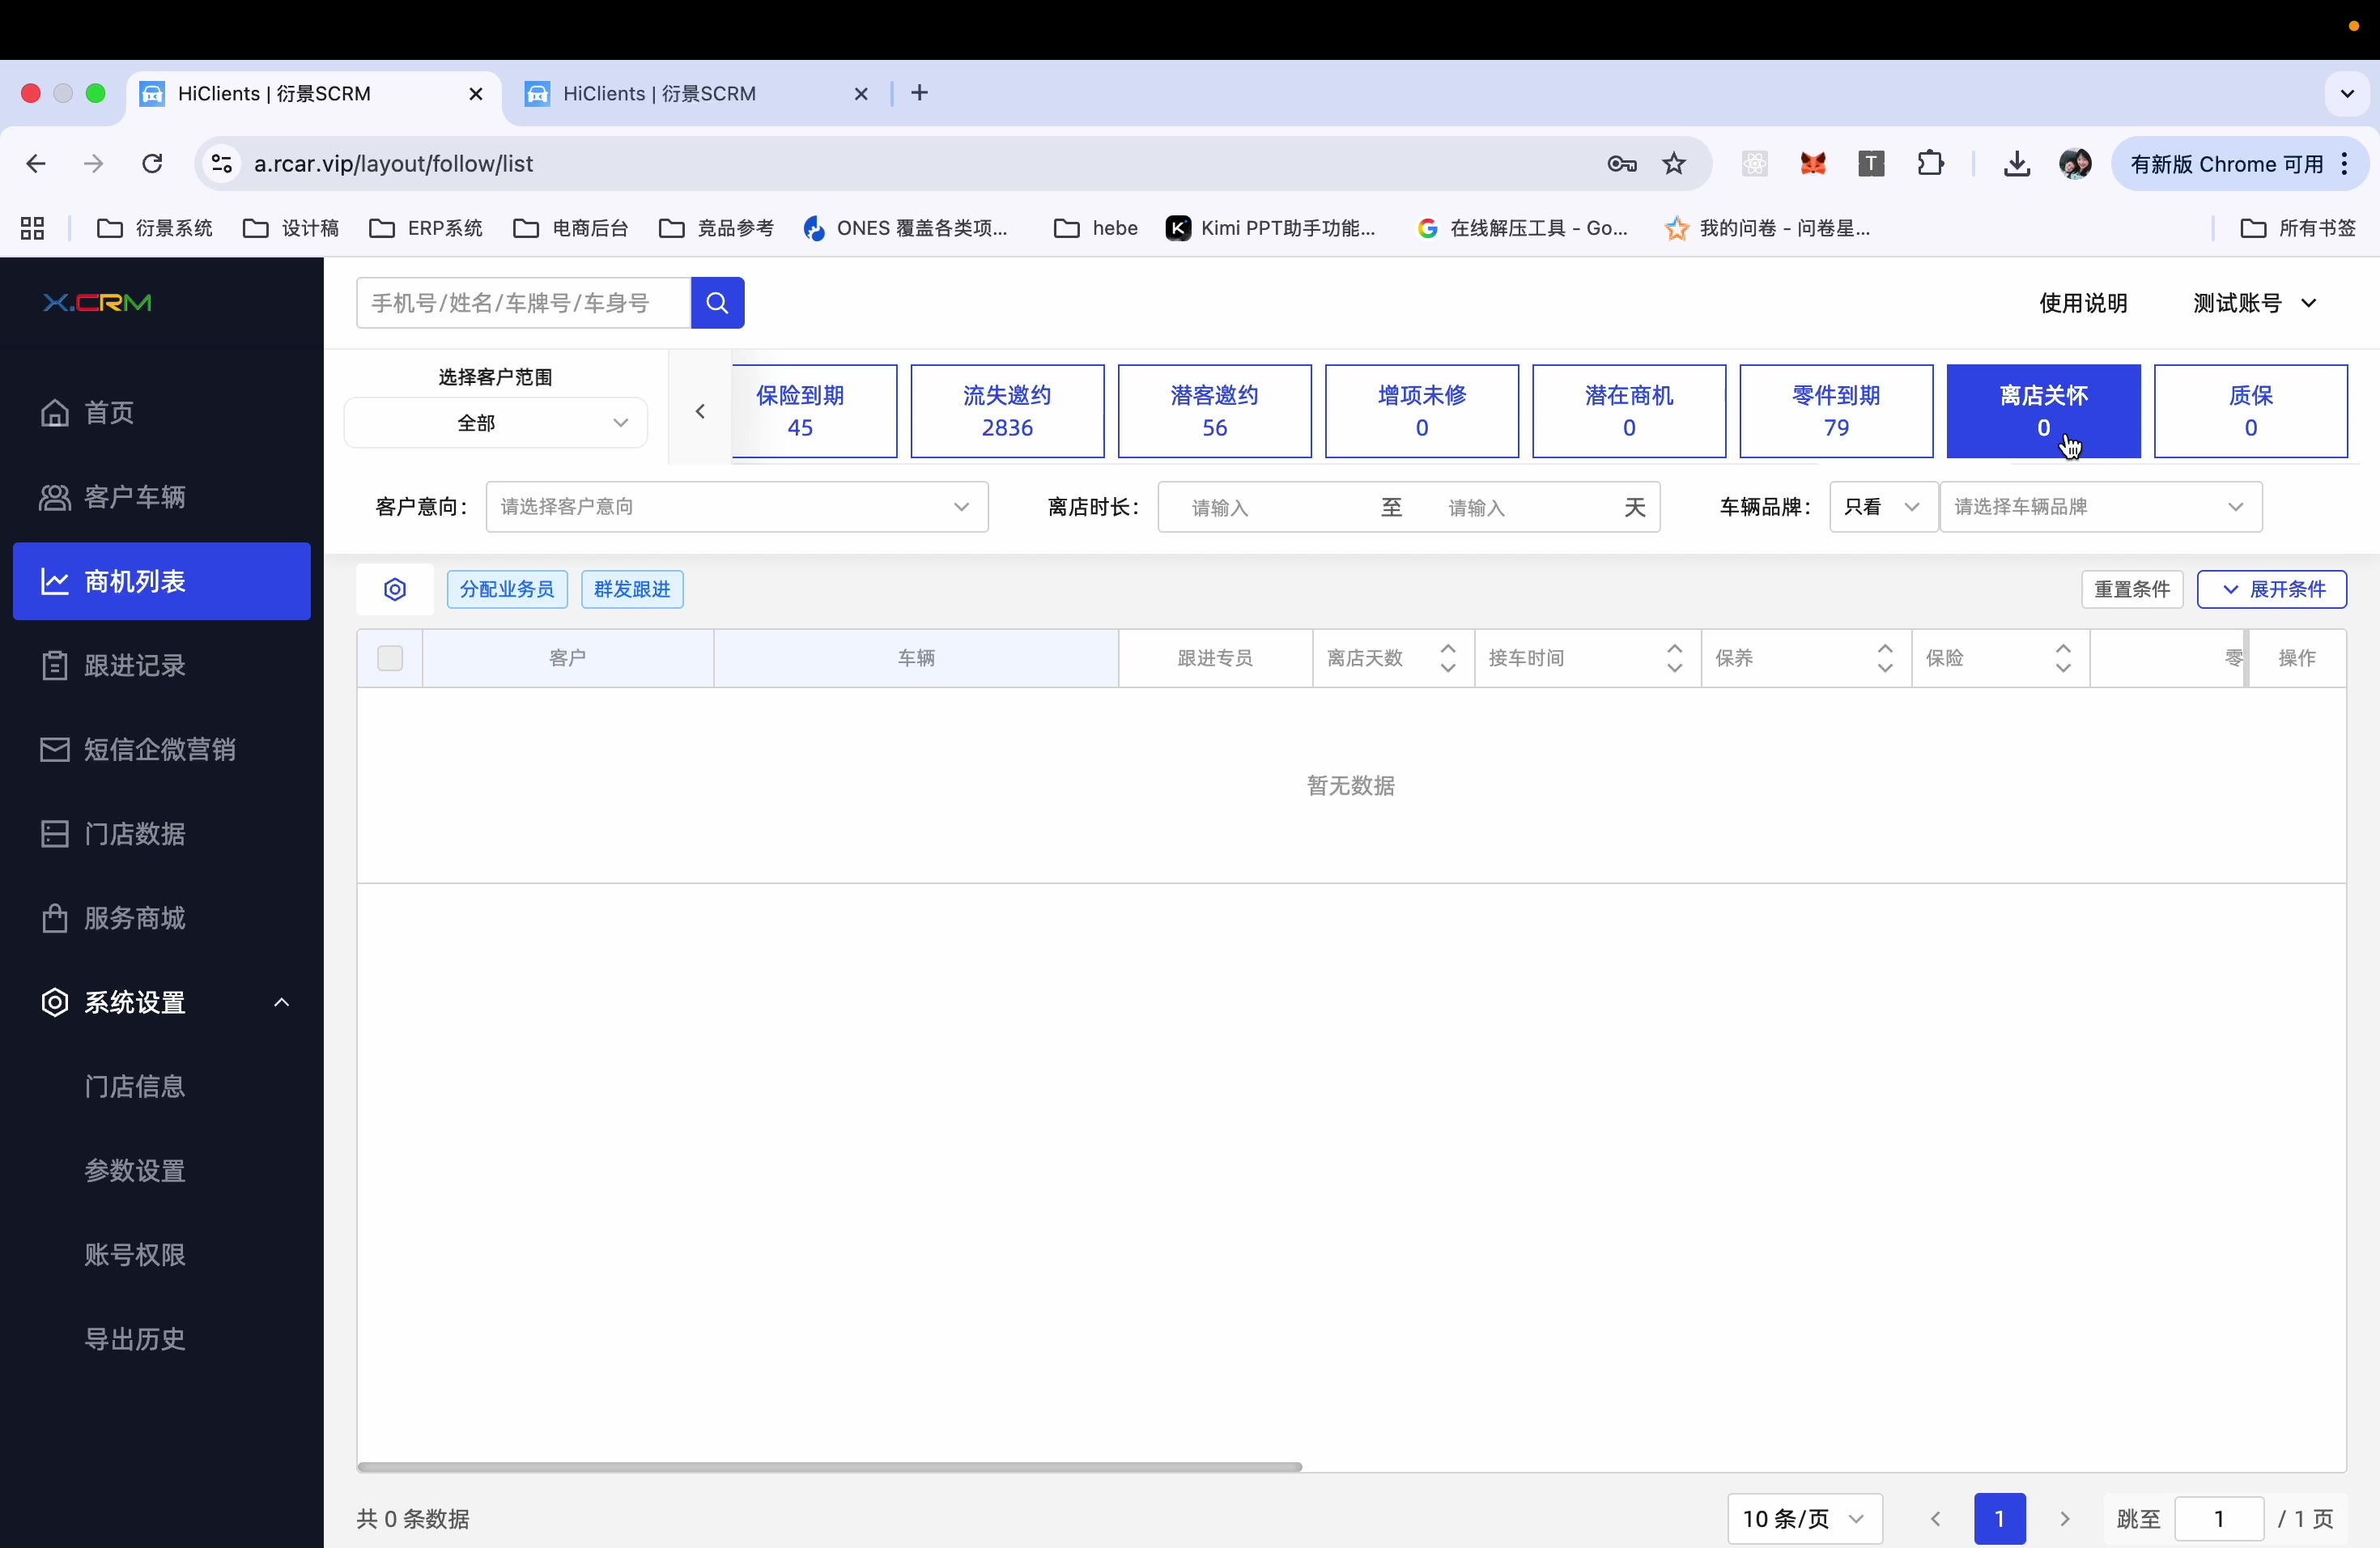Open 导出历史 submenu item

[x=135, y=1339]
